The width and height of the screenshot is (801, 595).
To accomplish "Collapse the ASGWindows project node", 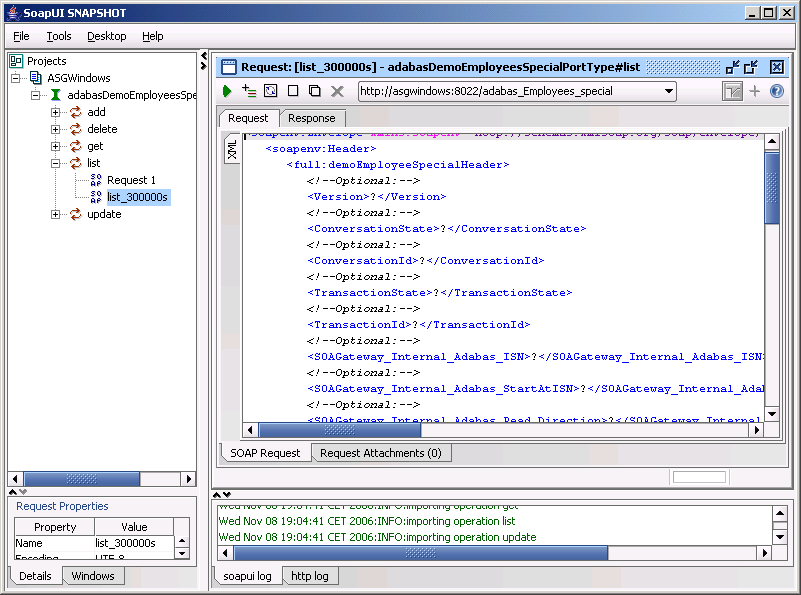I will (16, 78).
